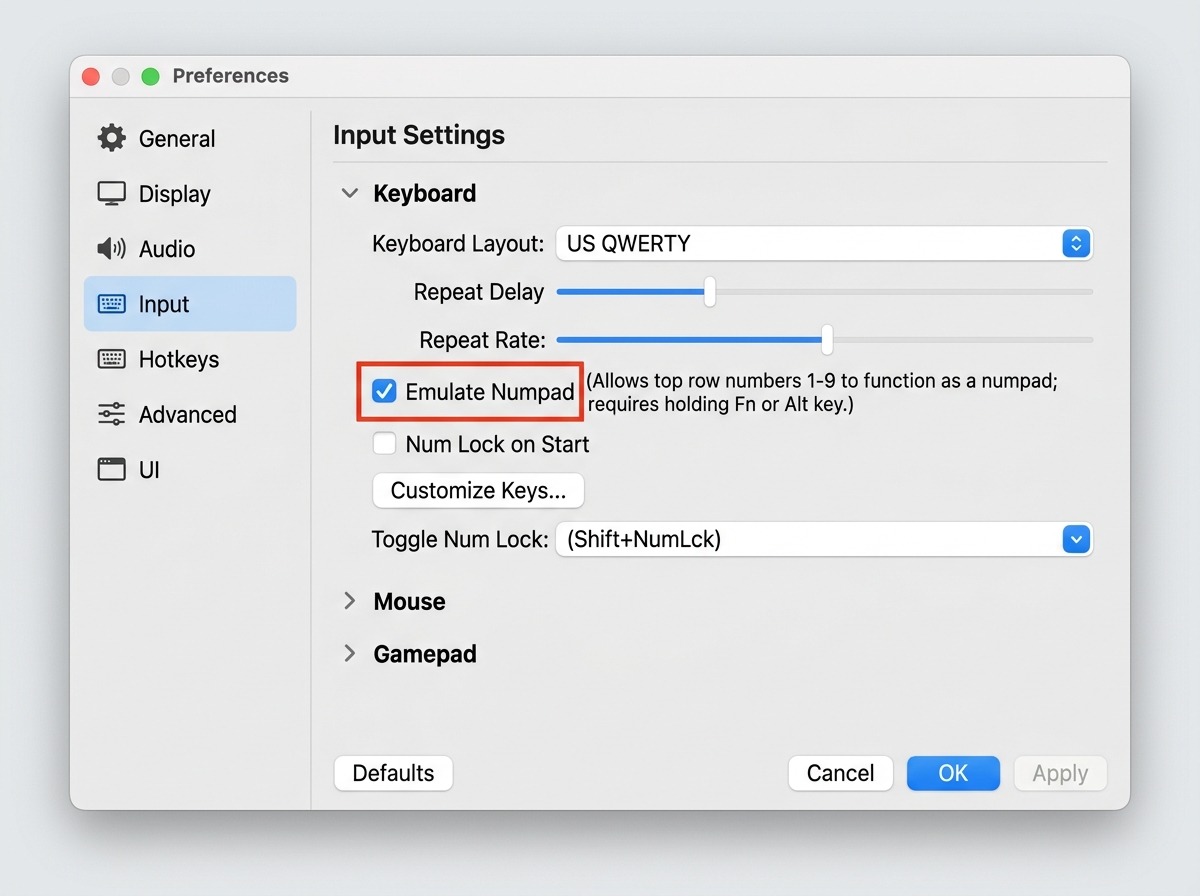Click the Audio speaker icon
The image size is (1200, 896).
[112, 248]
